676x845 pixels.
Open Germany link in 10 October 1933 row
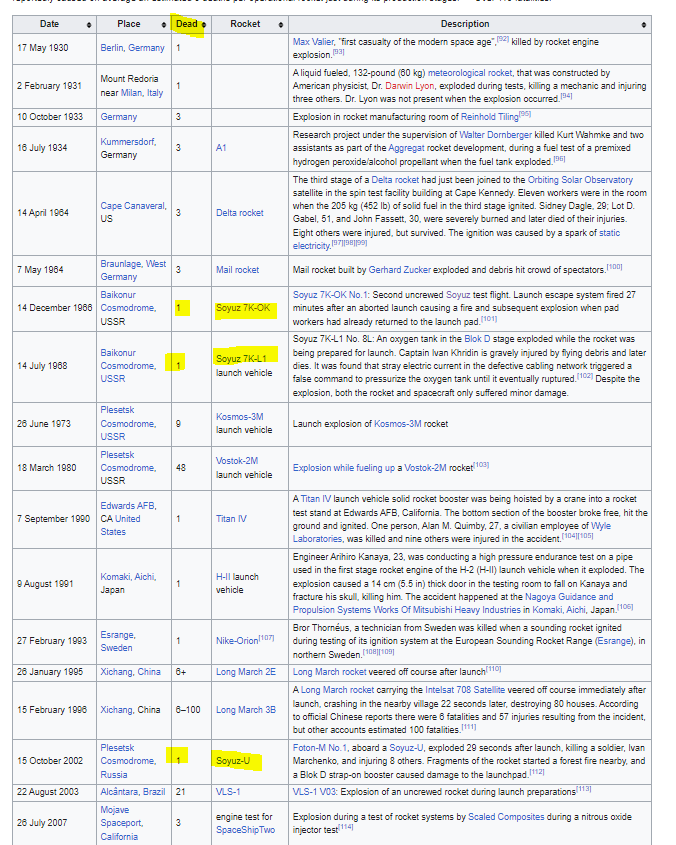tap(119, 117)
